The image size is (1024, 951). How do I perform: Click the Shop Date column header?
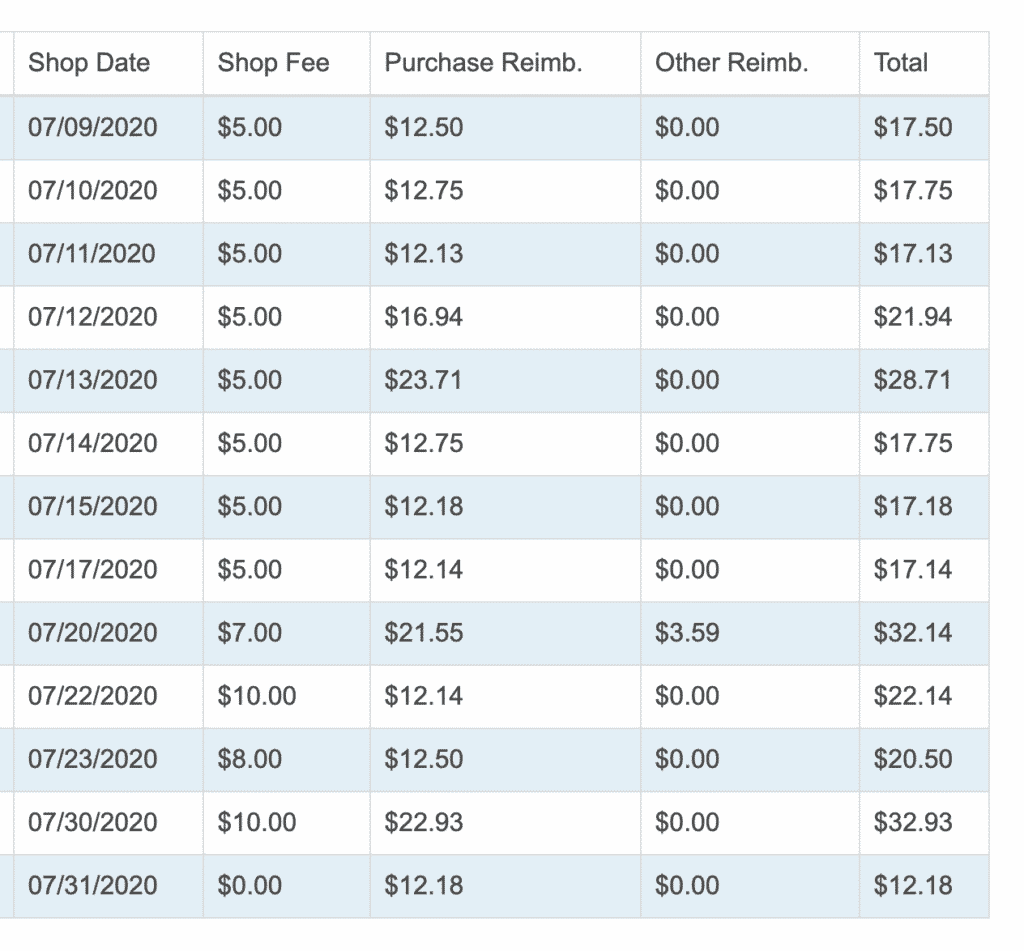tap(89, 63)
